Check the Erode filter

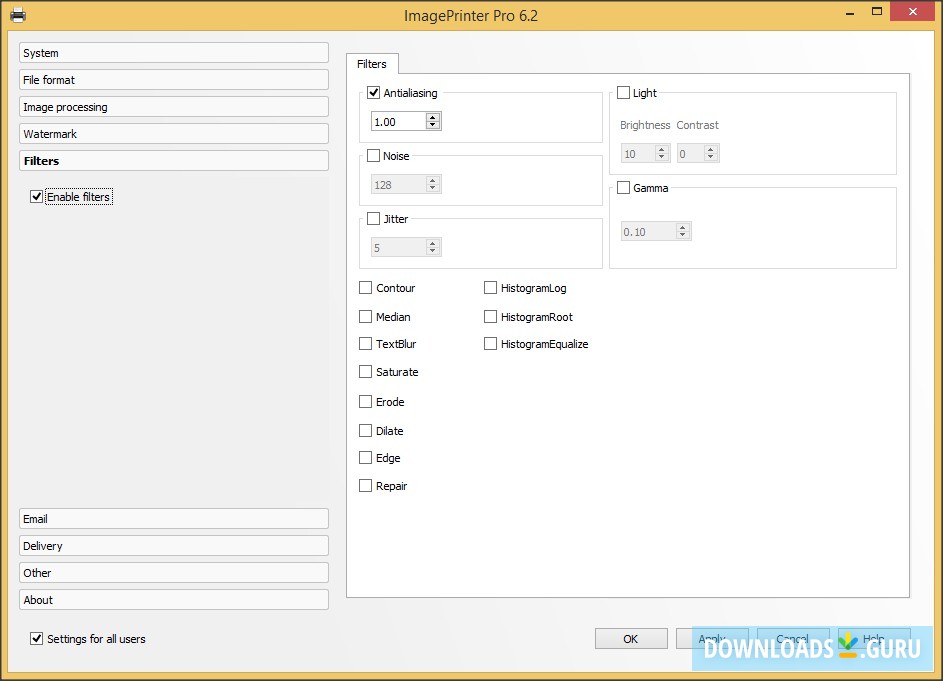365,401
